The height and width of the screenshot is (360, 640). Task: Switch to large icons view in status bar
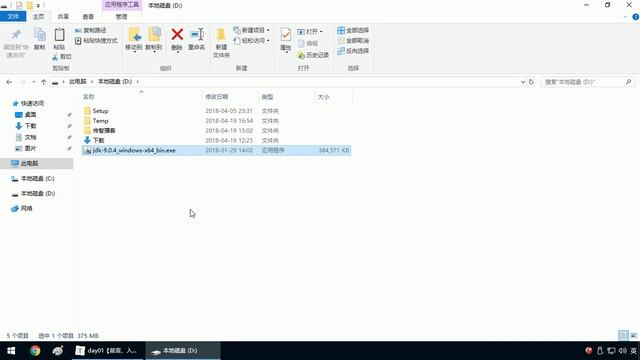coord(633,336)
